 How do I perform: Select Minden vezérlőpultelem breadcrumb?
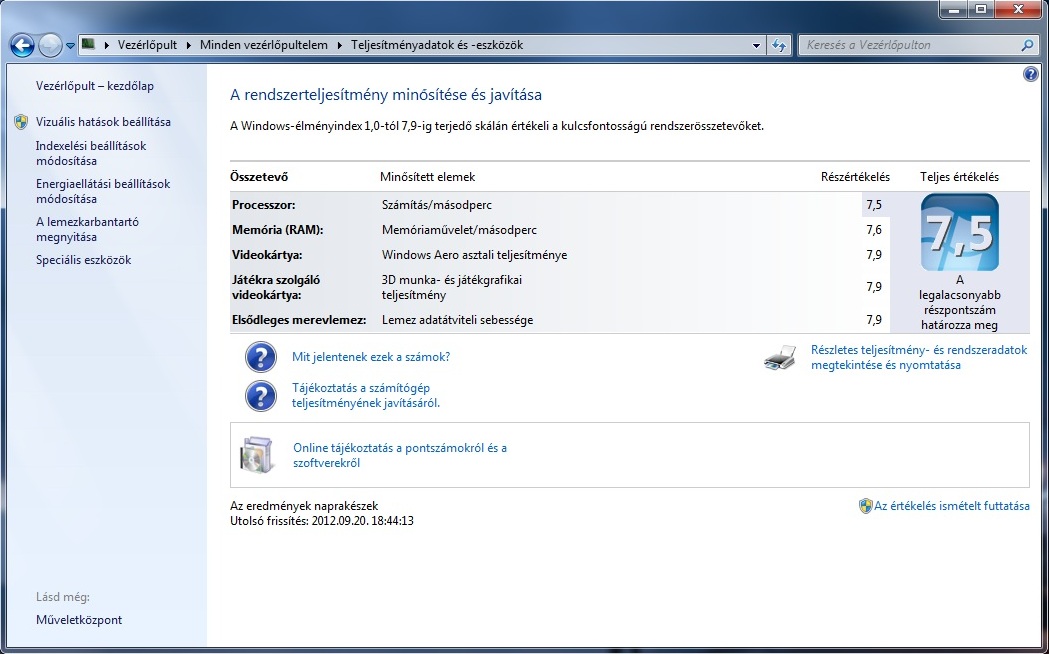click(x=264, y=45)
